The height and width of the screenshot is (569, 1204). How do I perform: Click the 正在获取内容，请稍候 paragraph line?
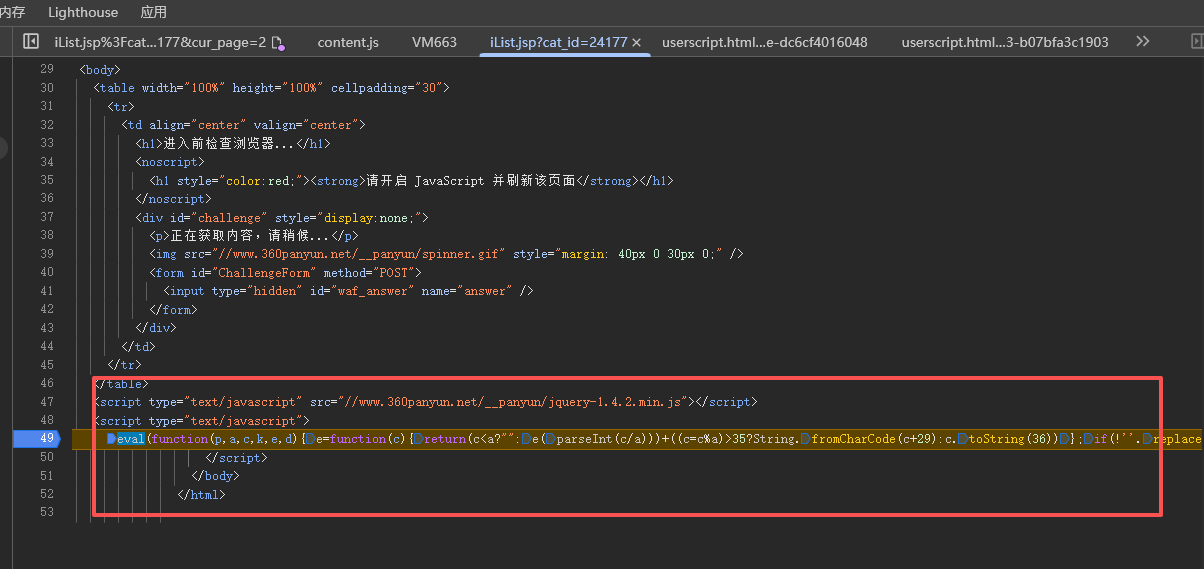pyautogui.click(x=253, y=236)
